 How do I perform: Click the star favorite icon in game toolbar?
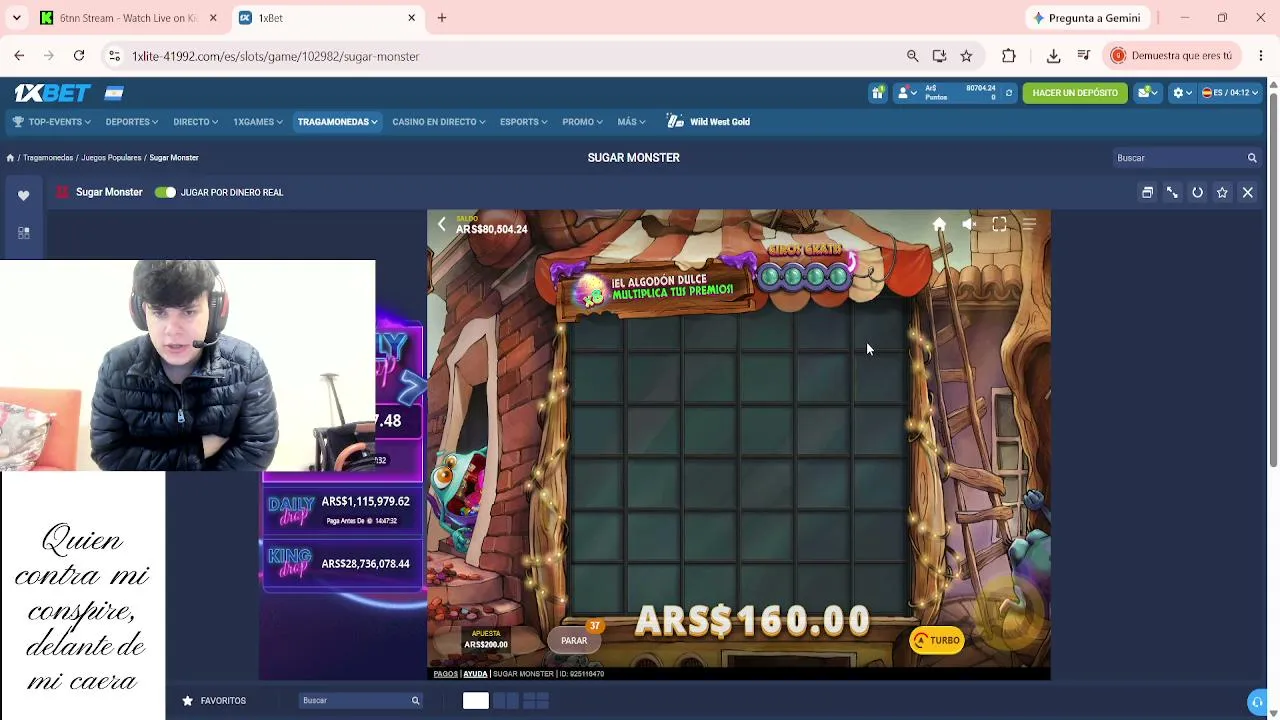coord(1222,192)
